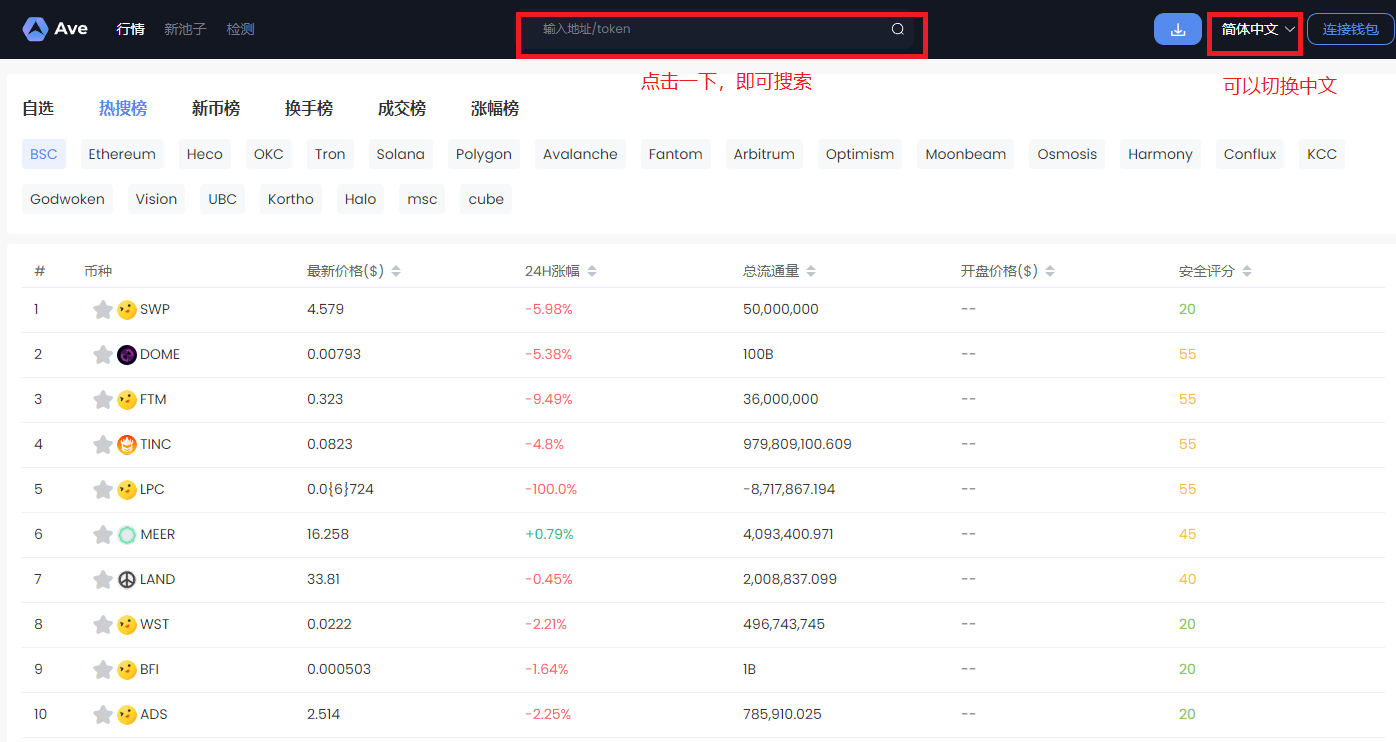Click the WST token emoji icon
The height and width of the screenshot is (742, 1396).
point(127,625)
